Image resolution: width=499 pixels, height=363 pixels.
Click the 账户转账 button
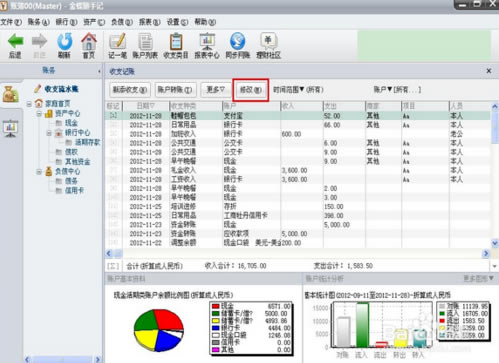pyautogui.click(x=175, y=90)
